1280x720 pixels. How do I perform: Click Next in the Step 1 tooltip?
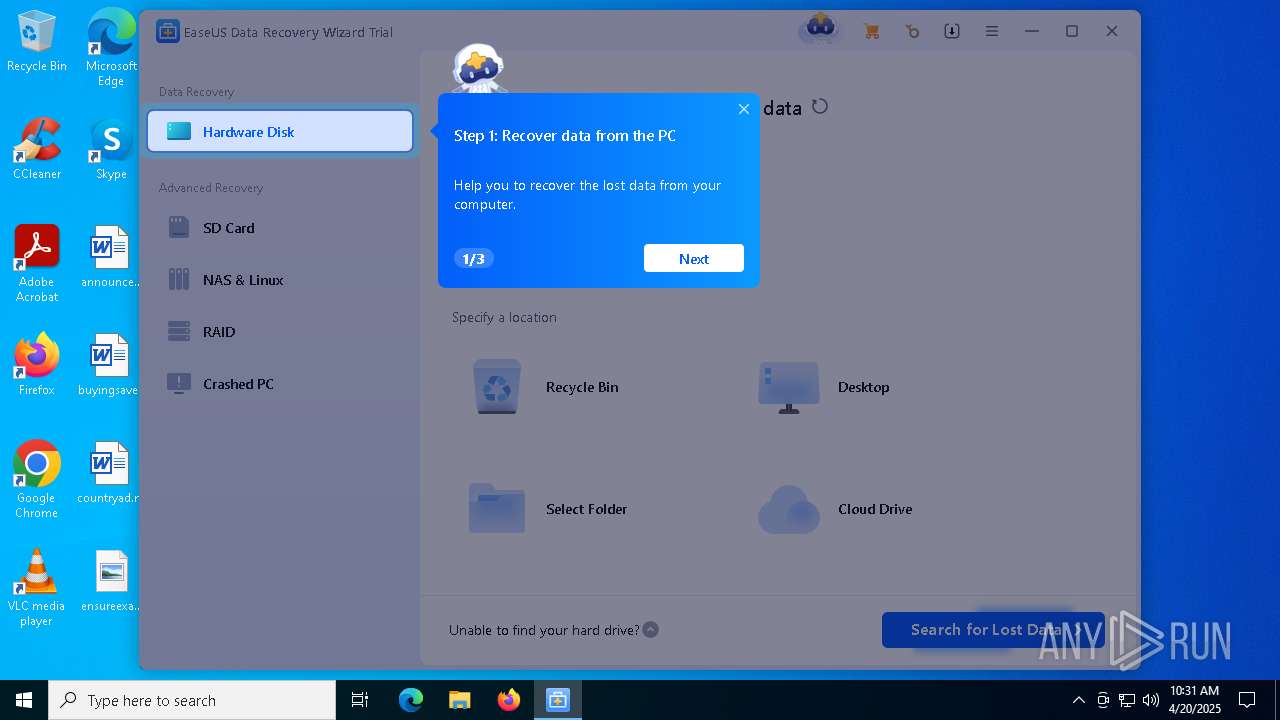pos(694,258)
